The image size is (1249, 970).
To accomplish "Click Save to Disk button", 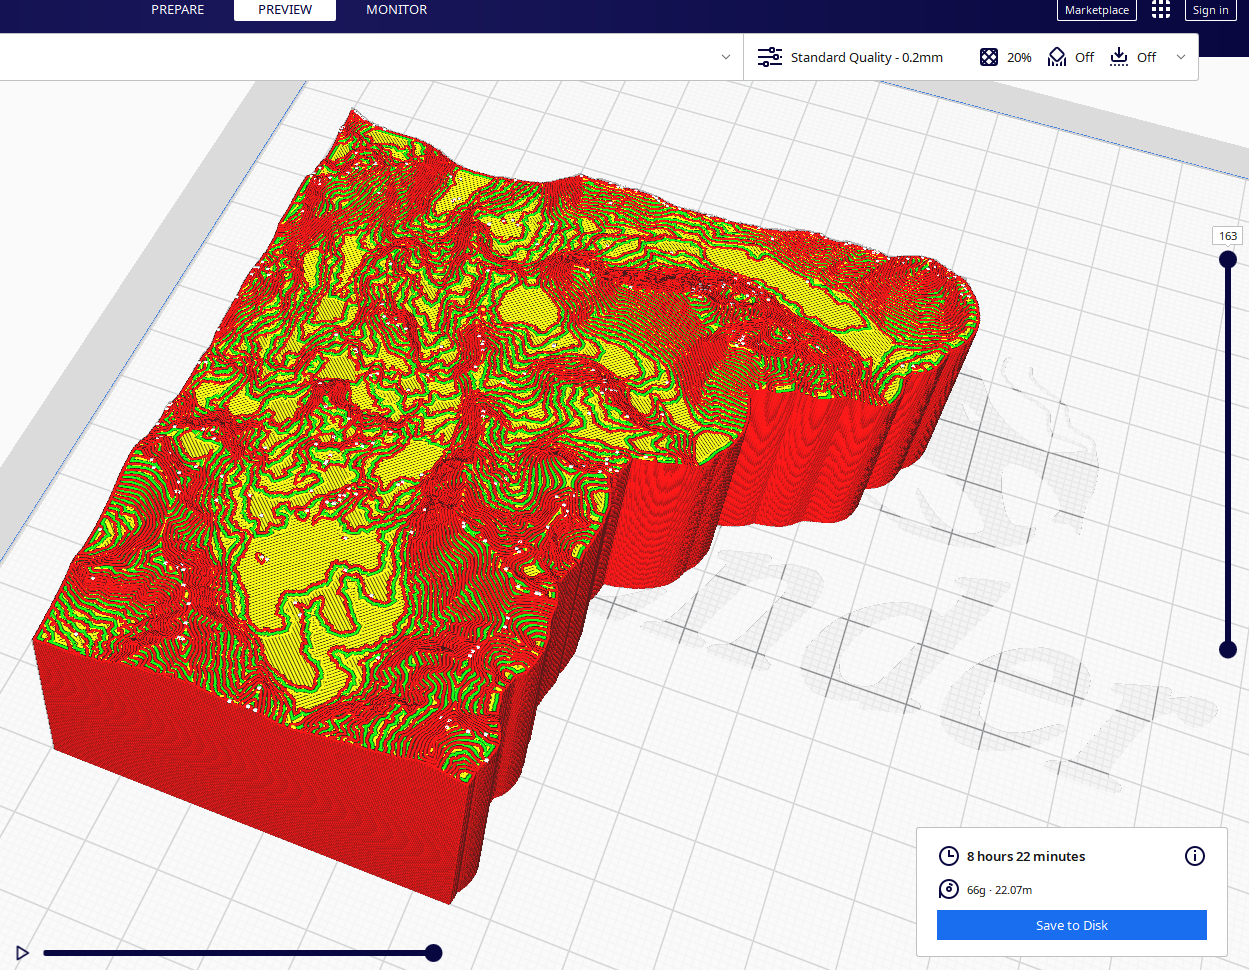I will tap(1072, 925).
